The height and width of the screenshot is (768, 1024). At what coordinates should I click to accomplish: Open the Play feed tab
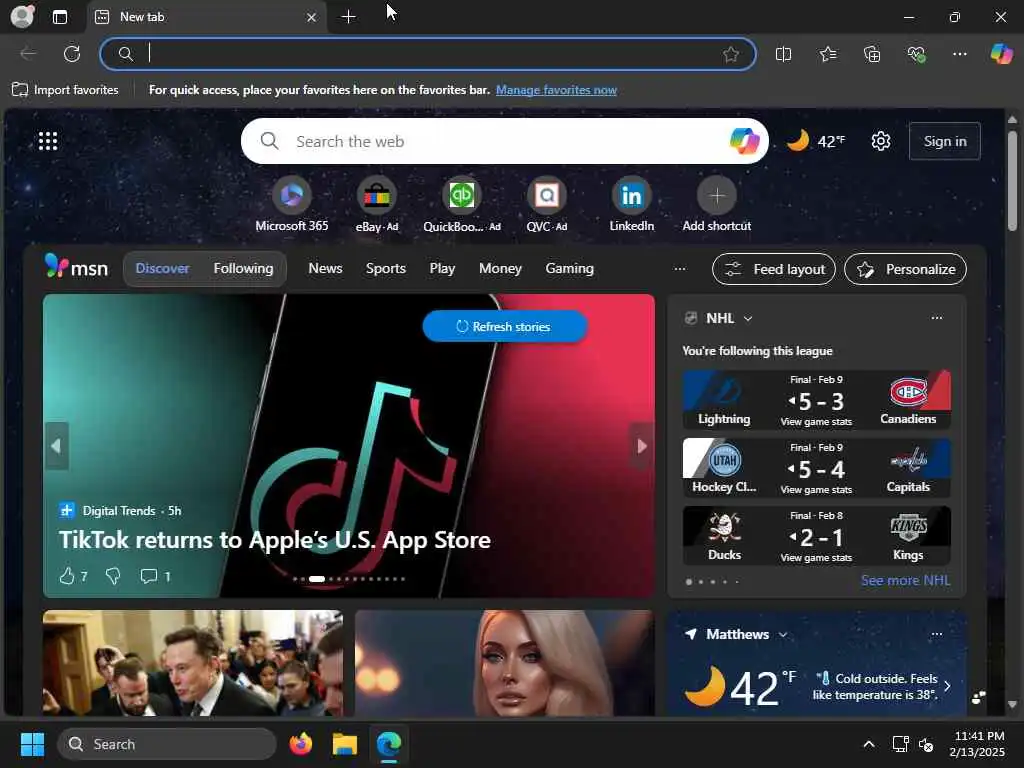[442, 268]
